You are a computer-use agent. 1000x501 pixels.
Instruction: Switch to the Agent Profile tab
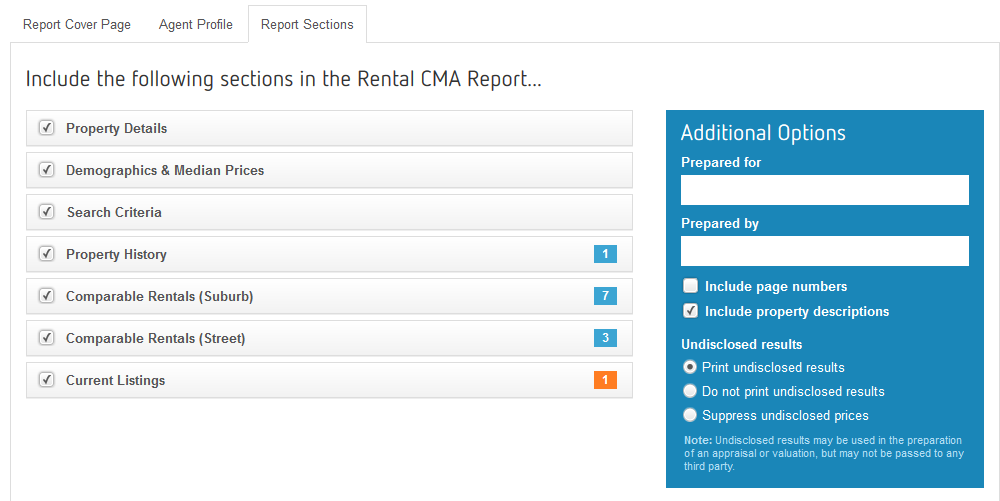196,24
